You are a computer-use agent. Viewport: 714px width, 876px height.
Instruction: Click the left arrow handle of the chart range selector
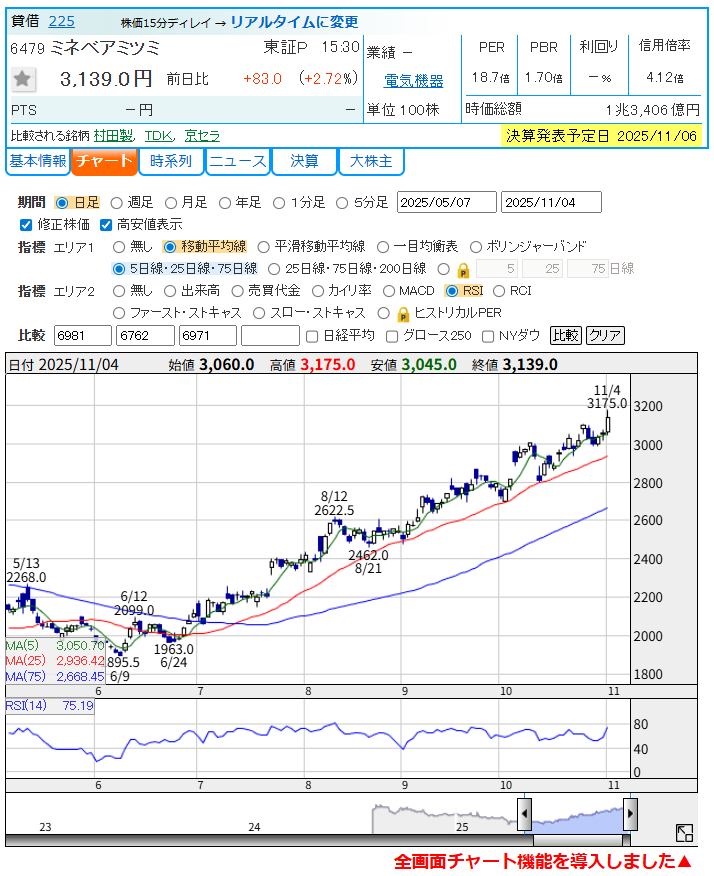(x=524, y=813)
